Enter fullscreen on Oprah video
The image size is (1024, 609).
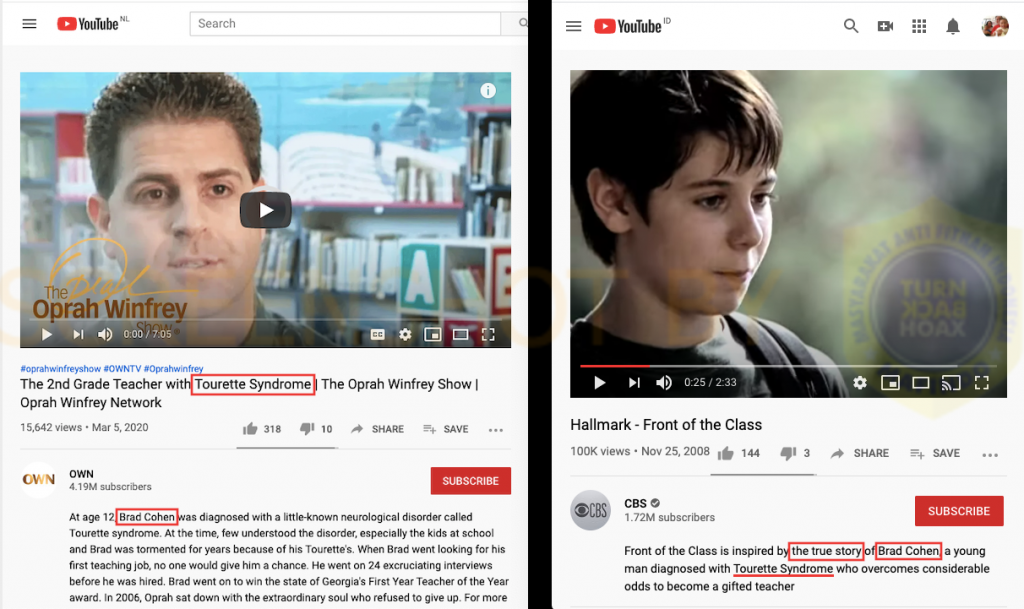(488, 335)
